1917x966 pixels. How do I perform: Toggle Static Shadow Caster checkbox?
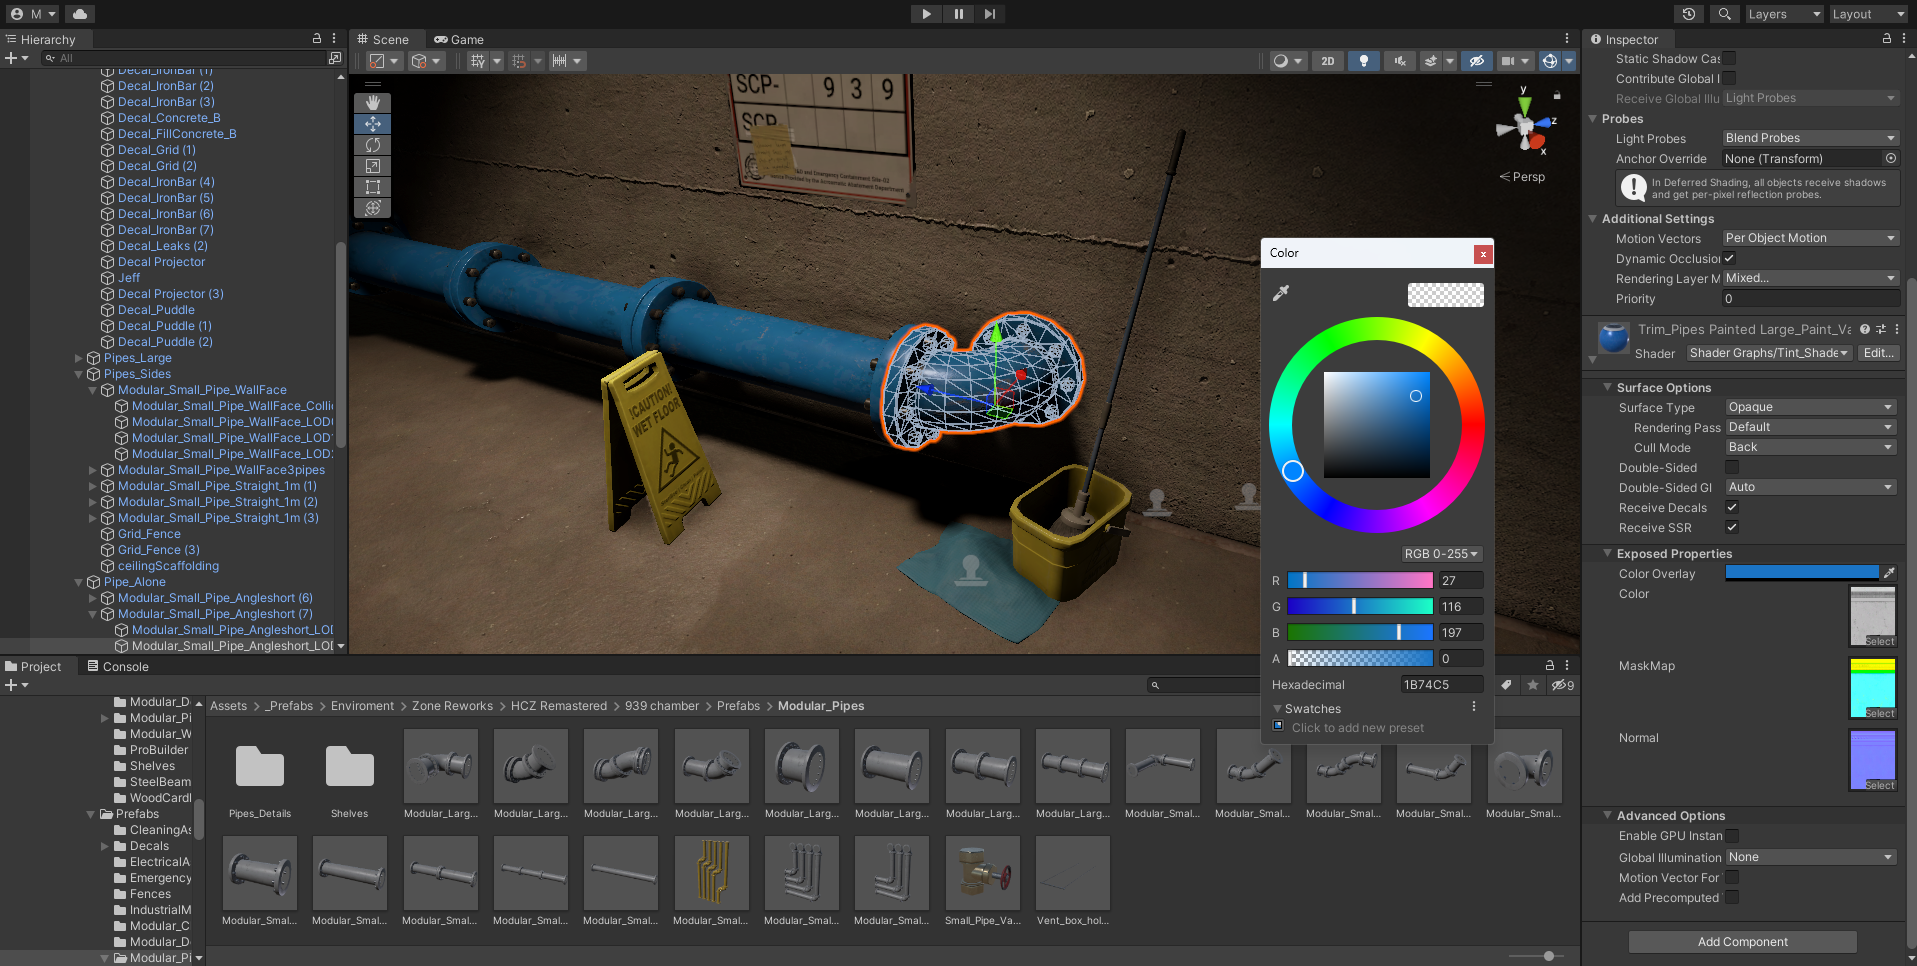(x=1729, y=58)
